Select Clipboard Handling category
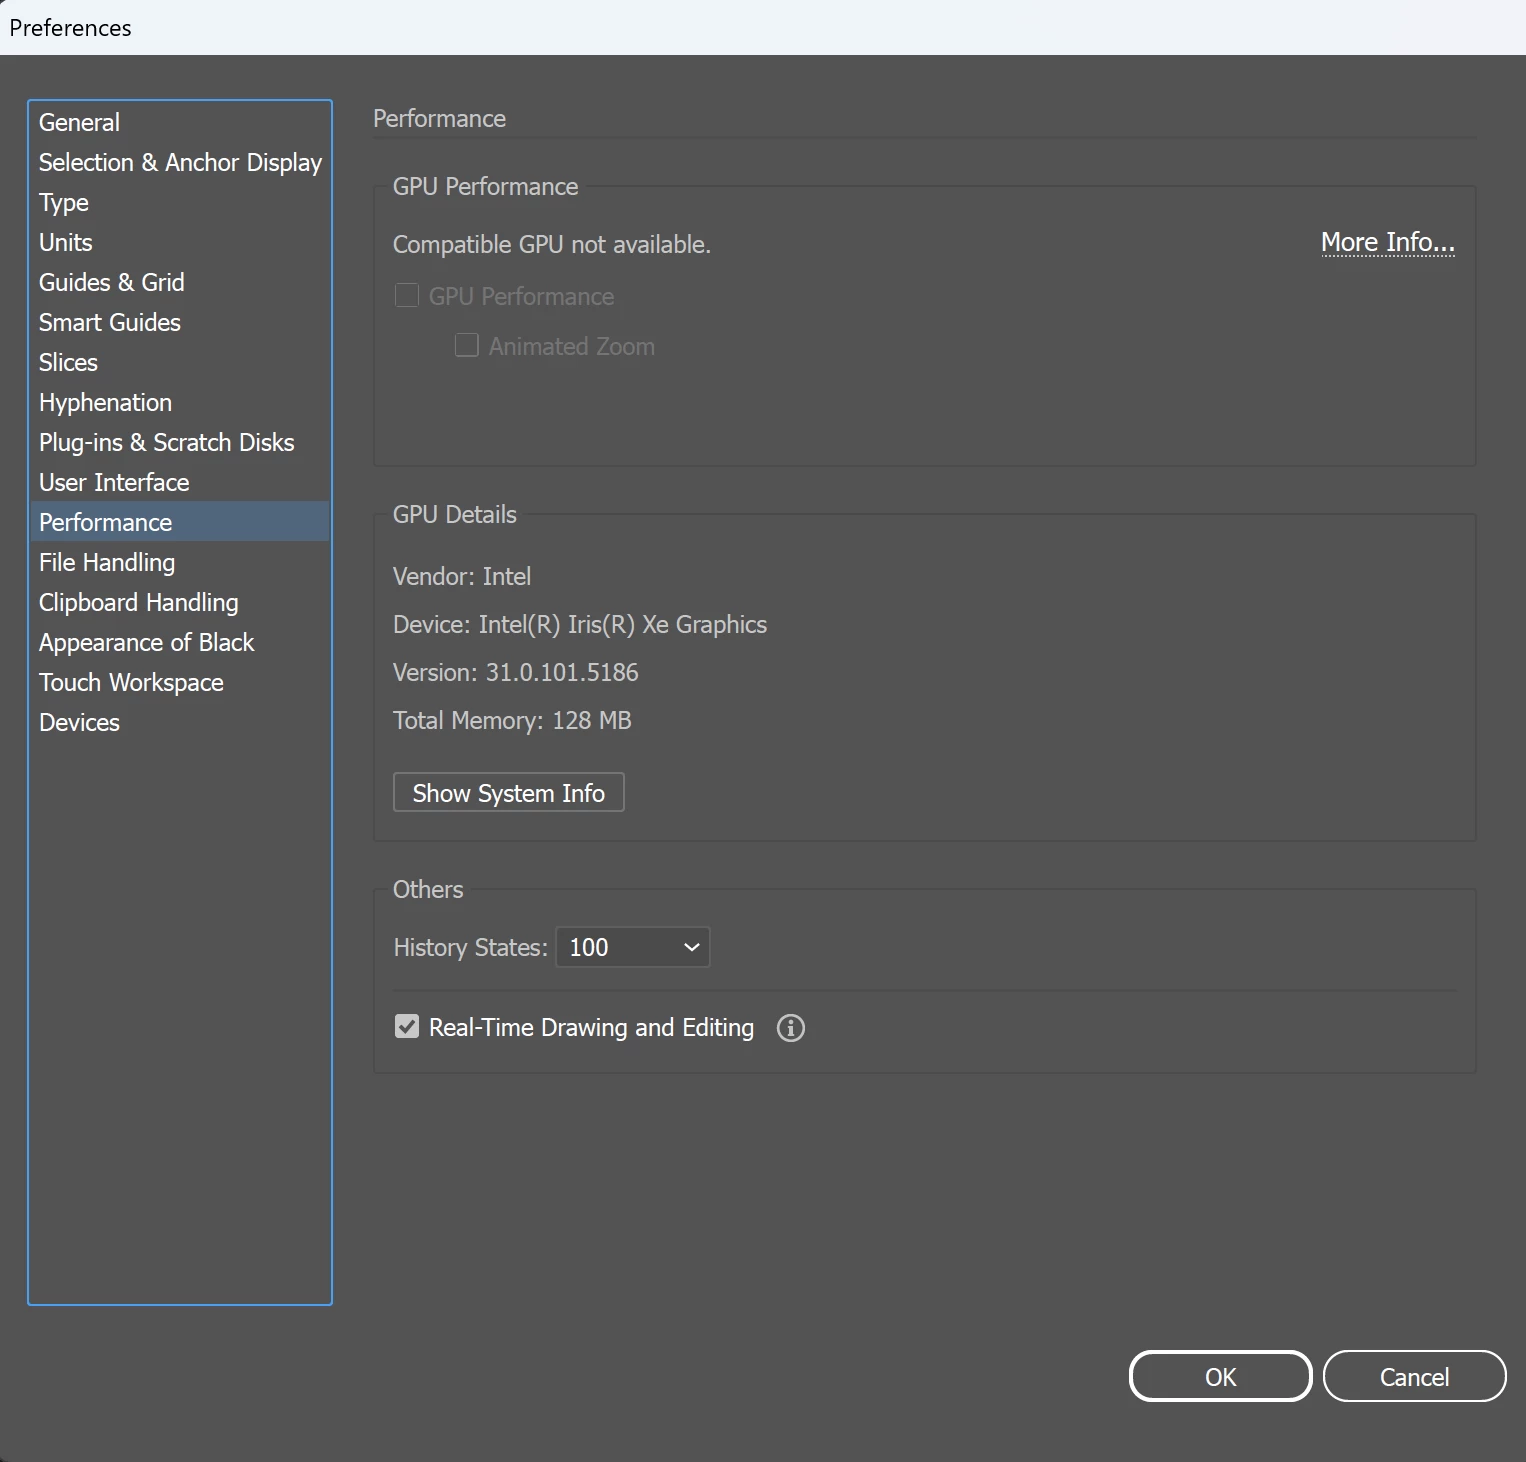 tap(180, 602)
